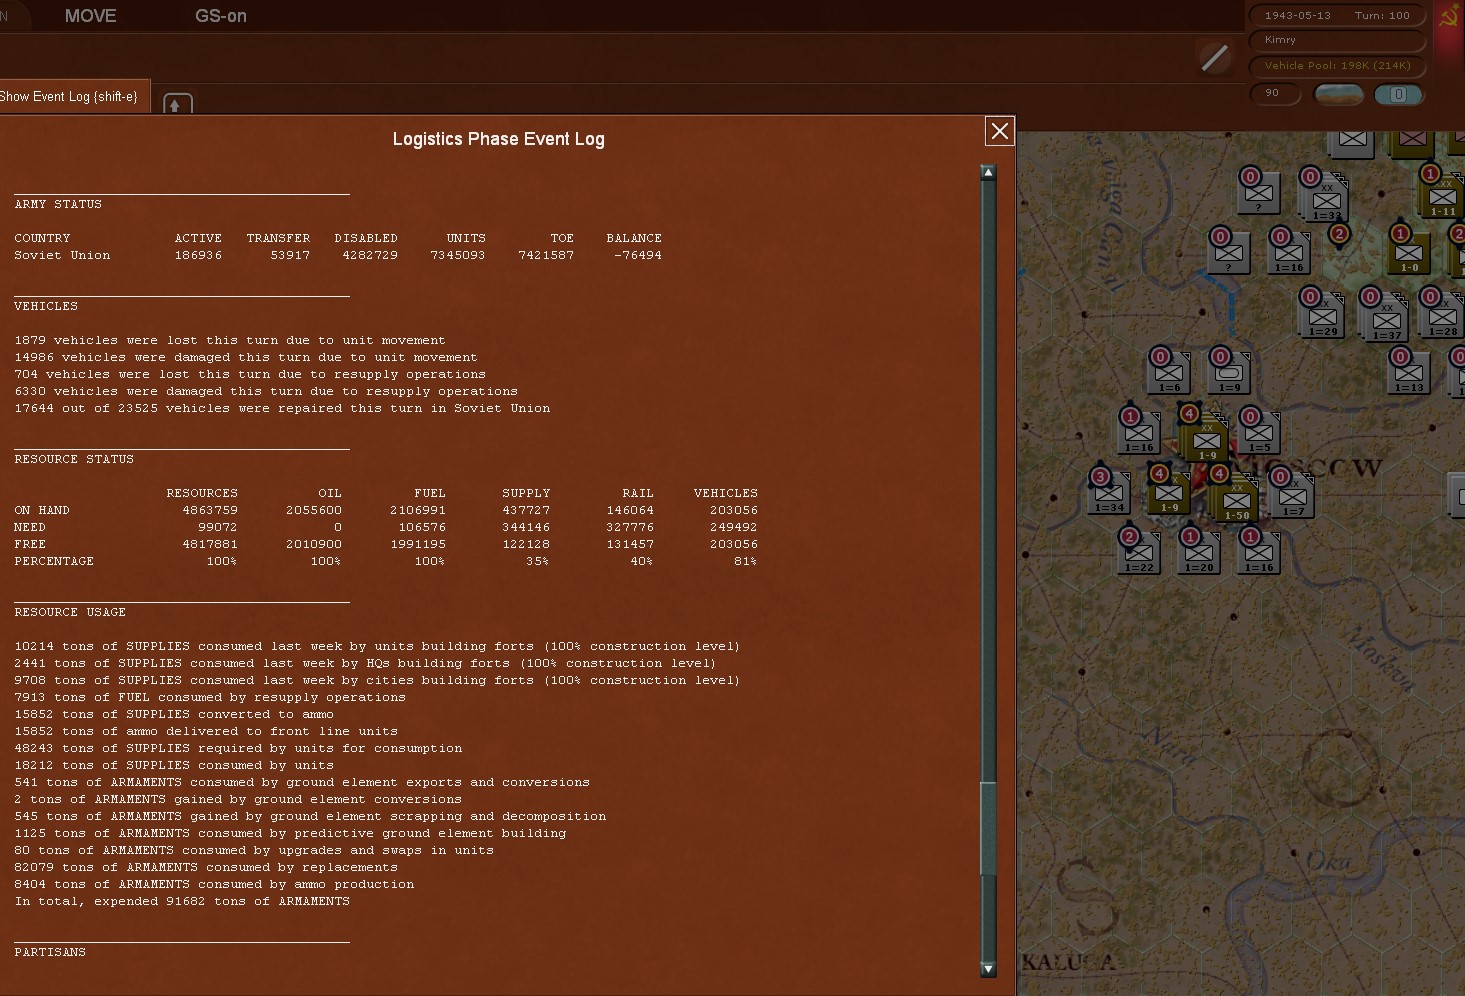Click the vehicles PERCENTAGE value 81%

pyautogui.click(x=745, y=561)
